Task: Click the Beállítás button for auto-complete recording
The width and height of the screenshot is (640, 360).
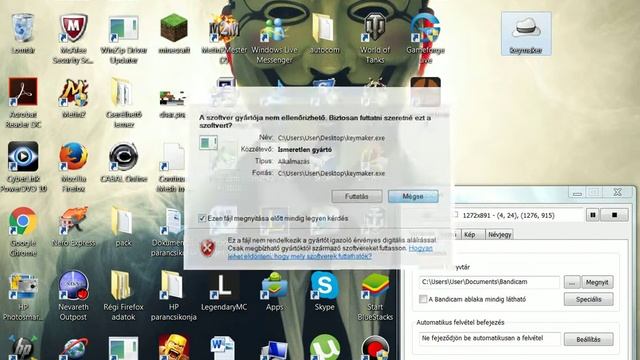Action: point(589,339)
